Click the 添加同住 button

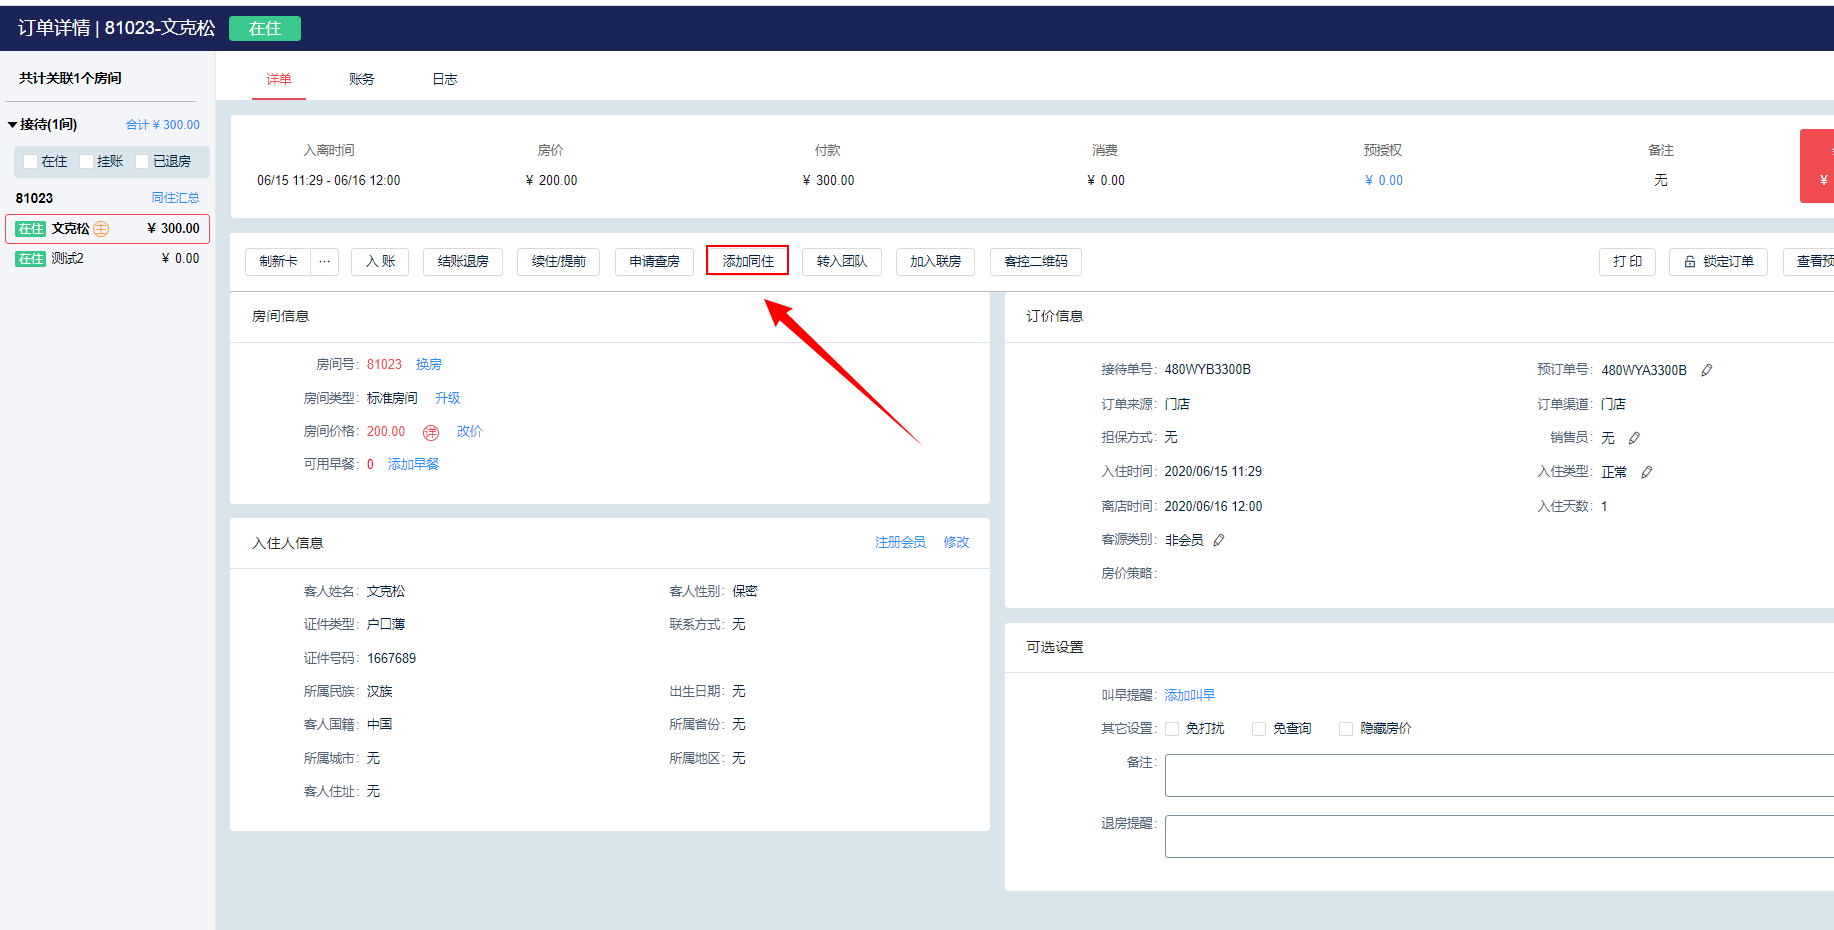(748, 261)
